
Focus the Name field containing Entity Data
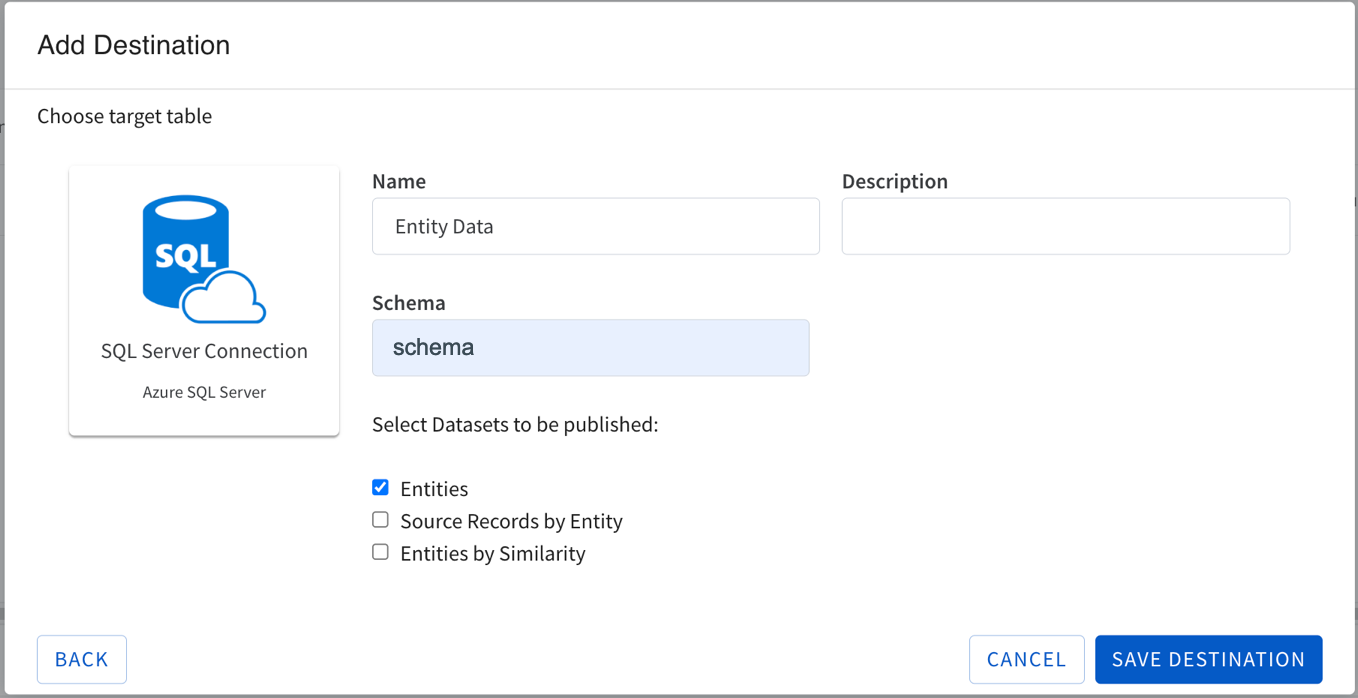click(x=595, y=226)
